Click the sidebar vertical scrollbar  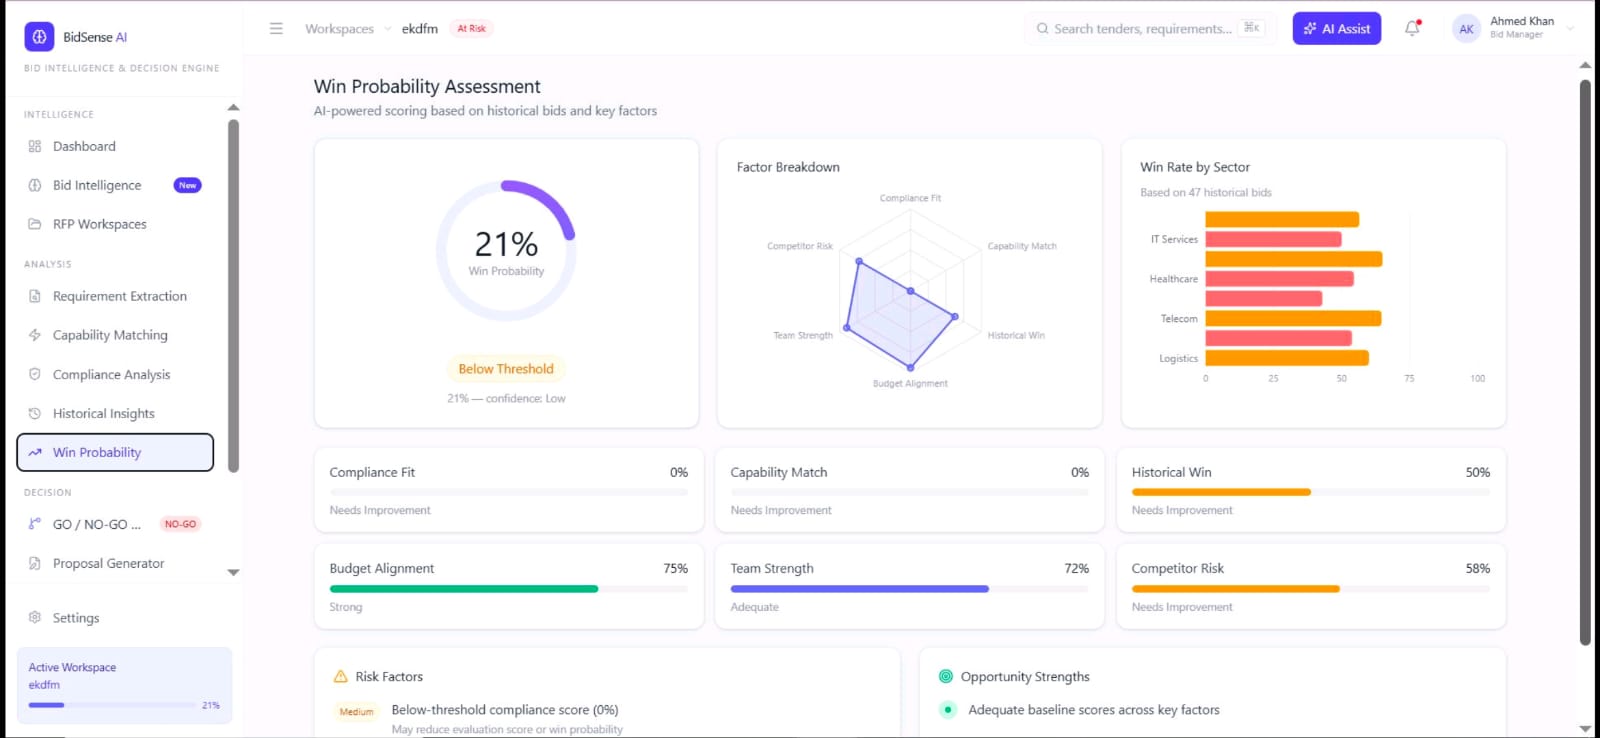(x=233, y=295)
